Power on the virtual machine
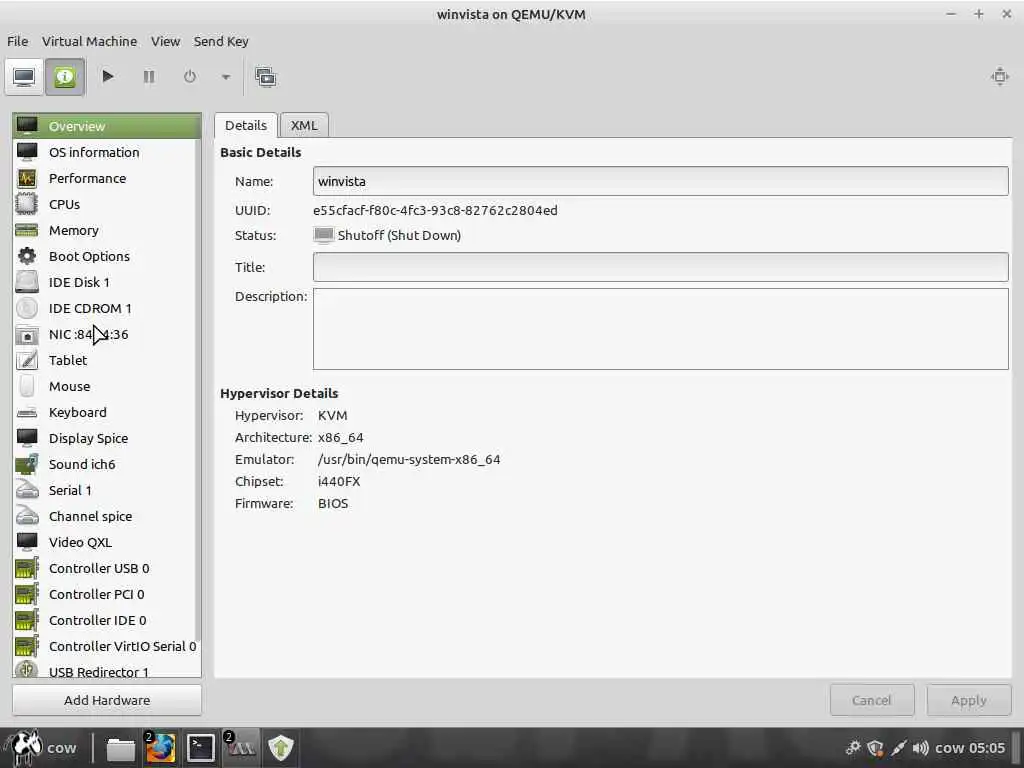Viewport: 1024px width, 768px height. click(108, 77)
